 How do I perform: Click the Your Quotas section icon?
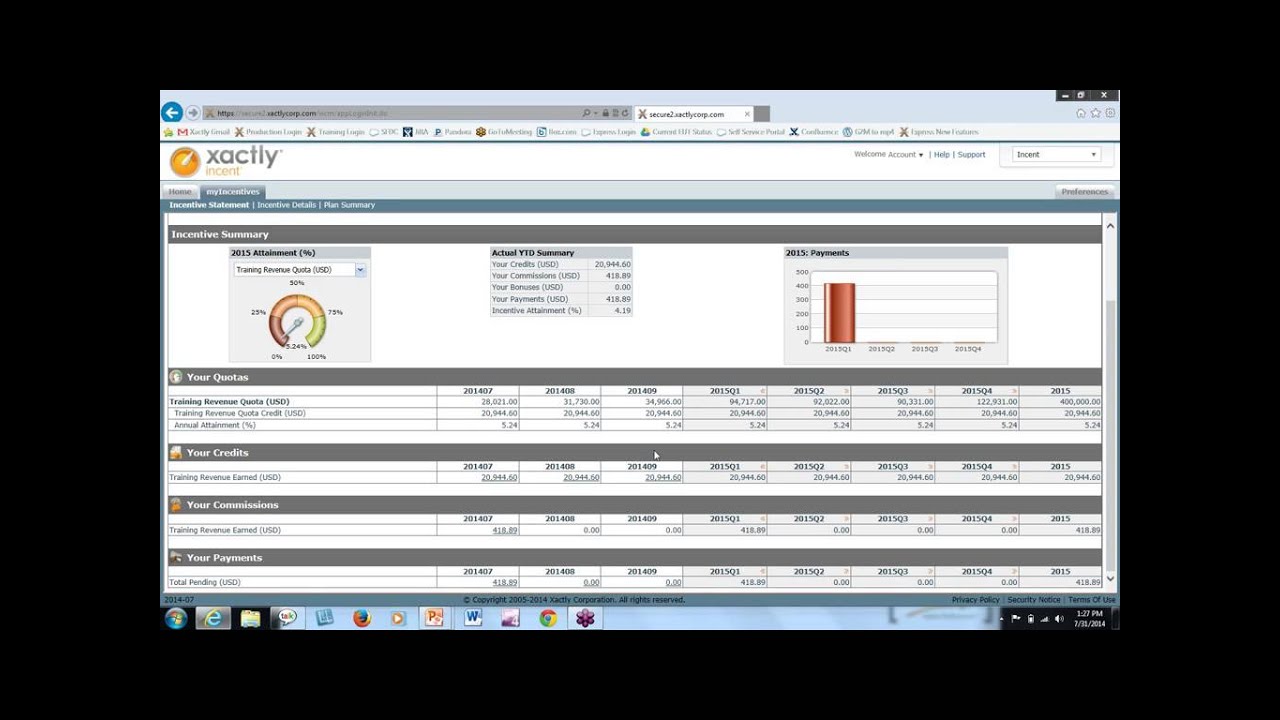176,377
